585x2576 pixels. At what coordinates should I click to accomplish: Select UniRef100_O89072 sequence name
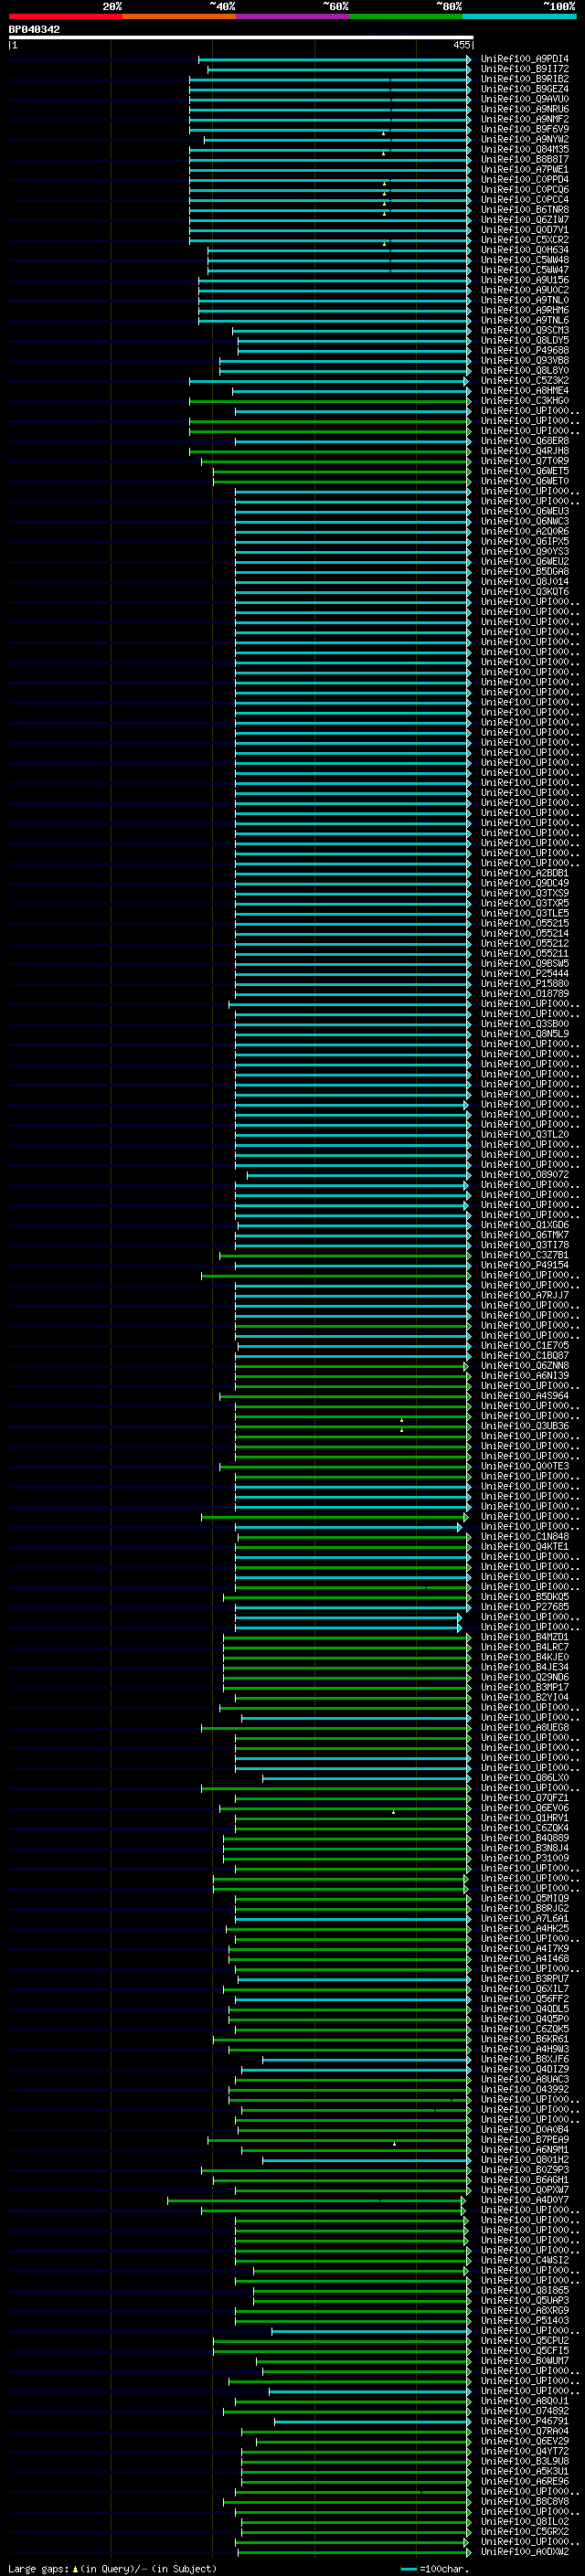525,1175
